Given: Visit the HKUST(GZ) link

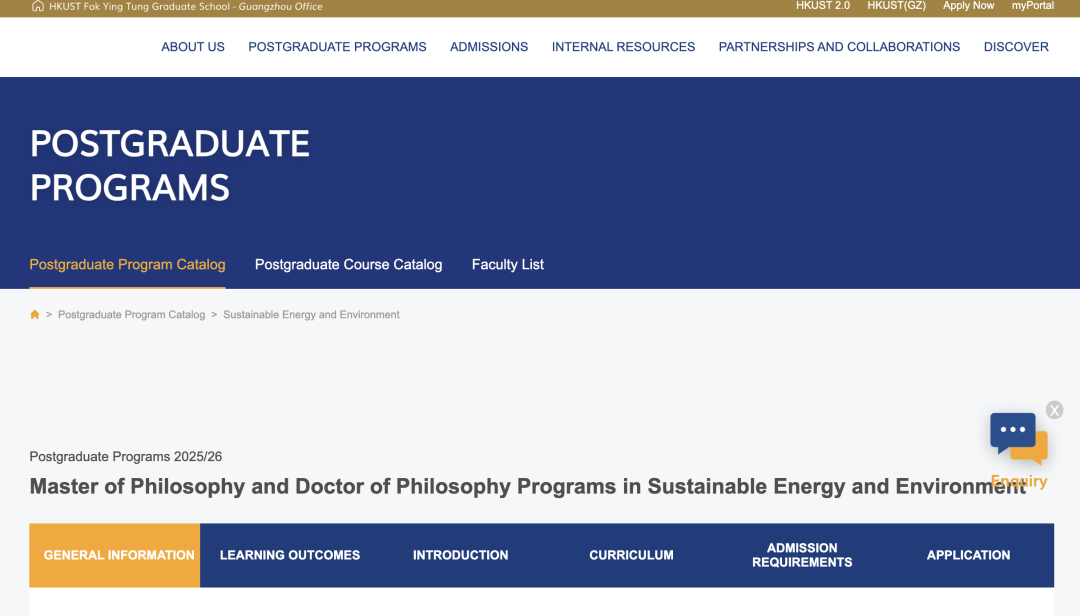Looking at the screenshot, I should pyautogui.click(x=896, y=6).
